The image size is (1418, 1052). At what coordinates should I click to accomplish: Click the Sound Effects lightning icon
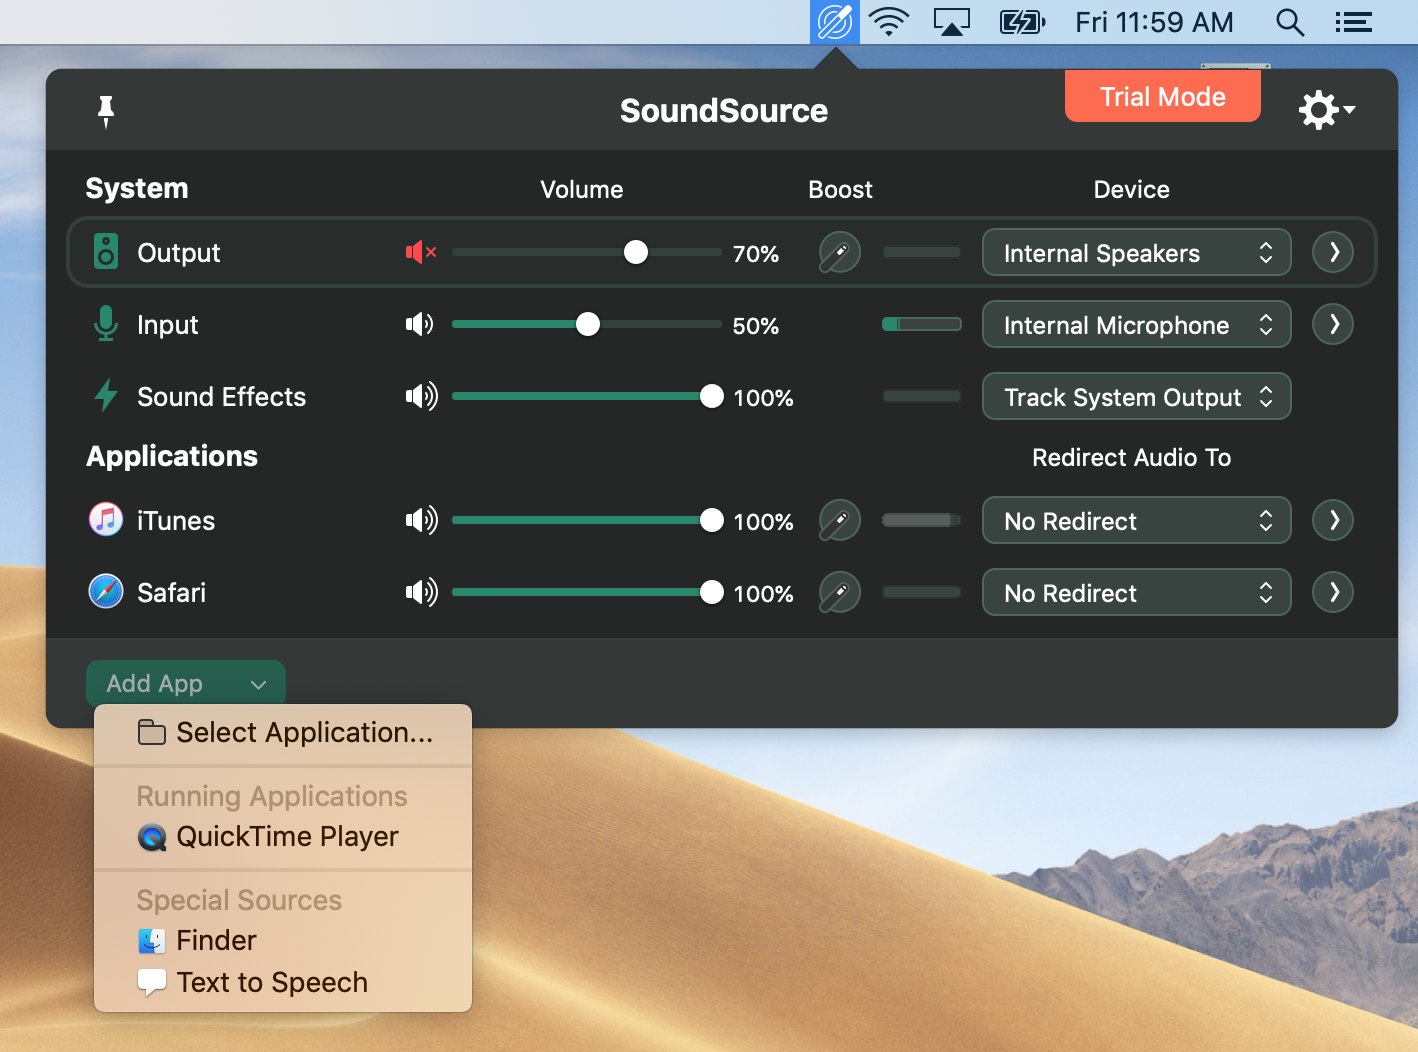tap(106, 396)
